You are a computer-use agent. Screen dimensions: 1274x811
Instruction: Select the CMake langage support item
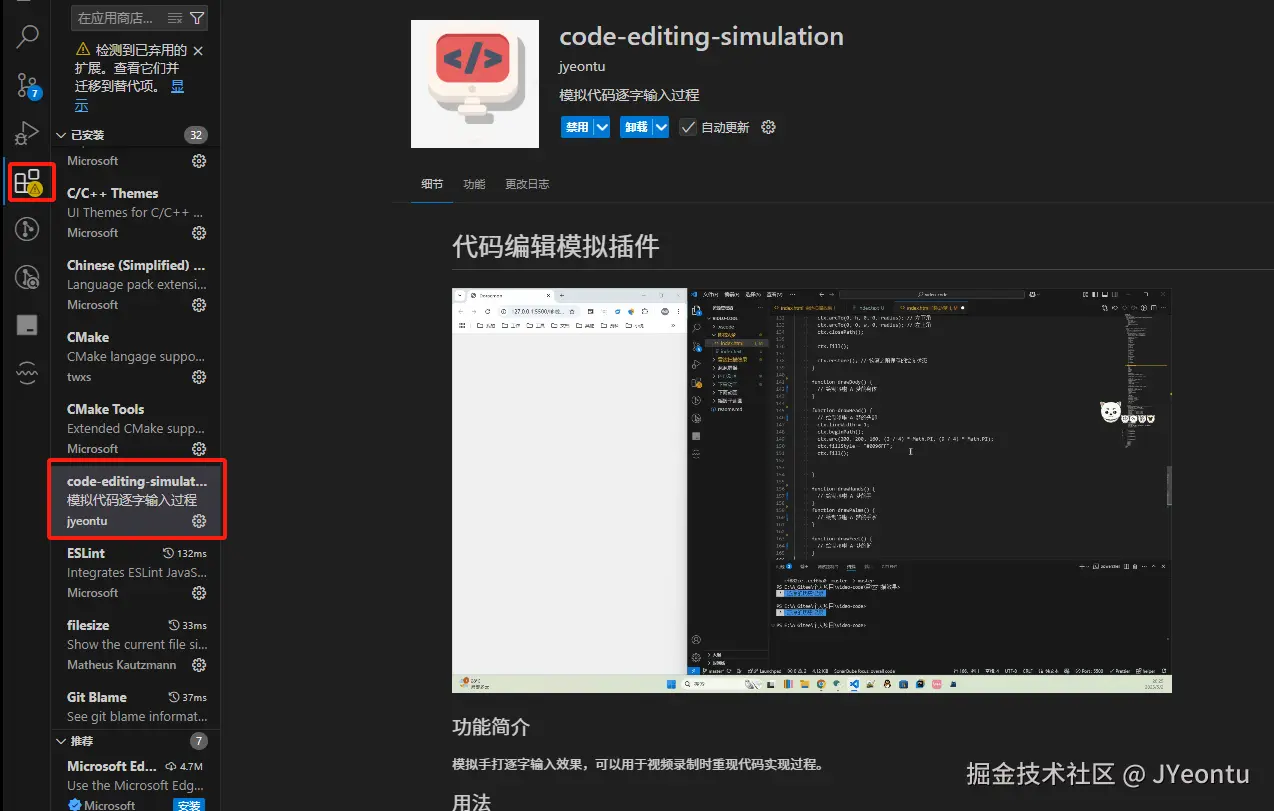point(137,357)
